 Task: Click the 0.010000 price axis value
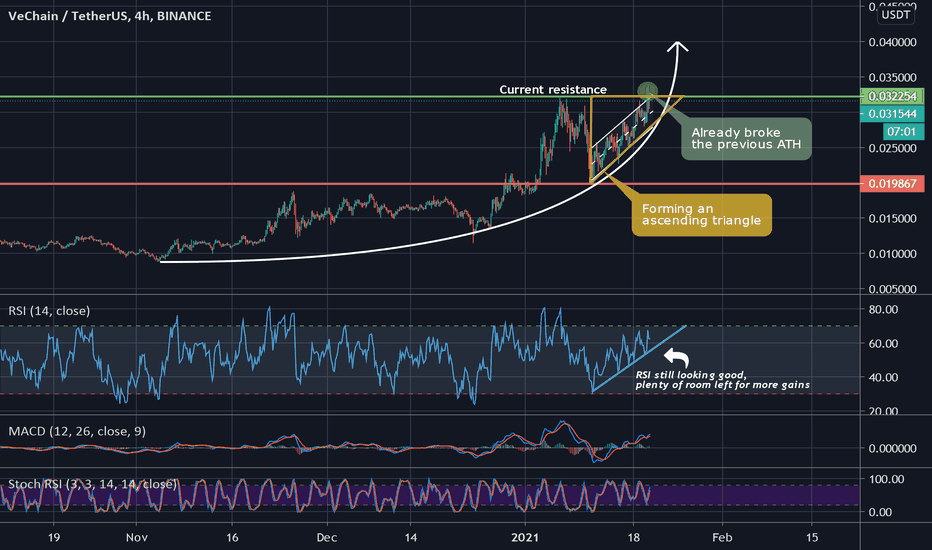pyautogui.click(x=892, y=254)
